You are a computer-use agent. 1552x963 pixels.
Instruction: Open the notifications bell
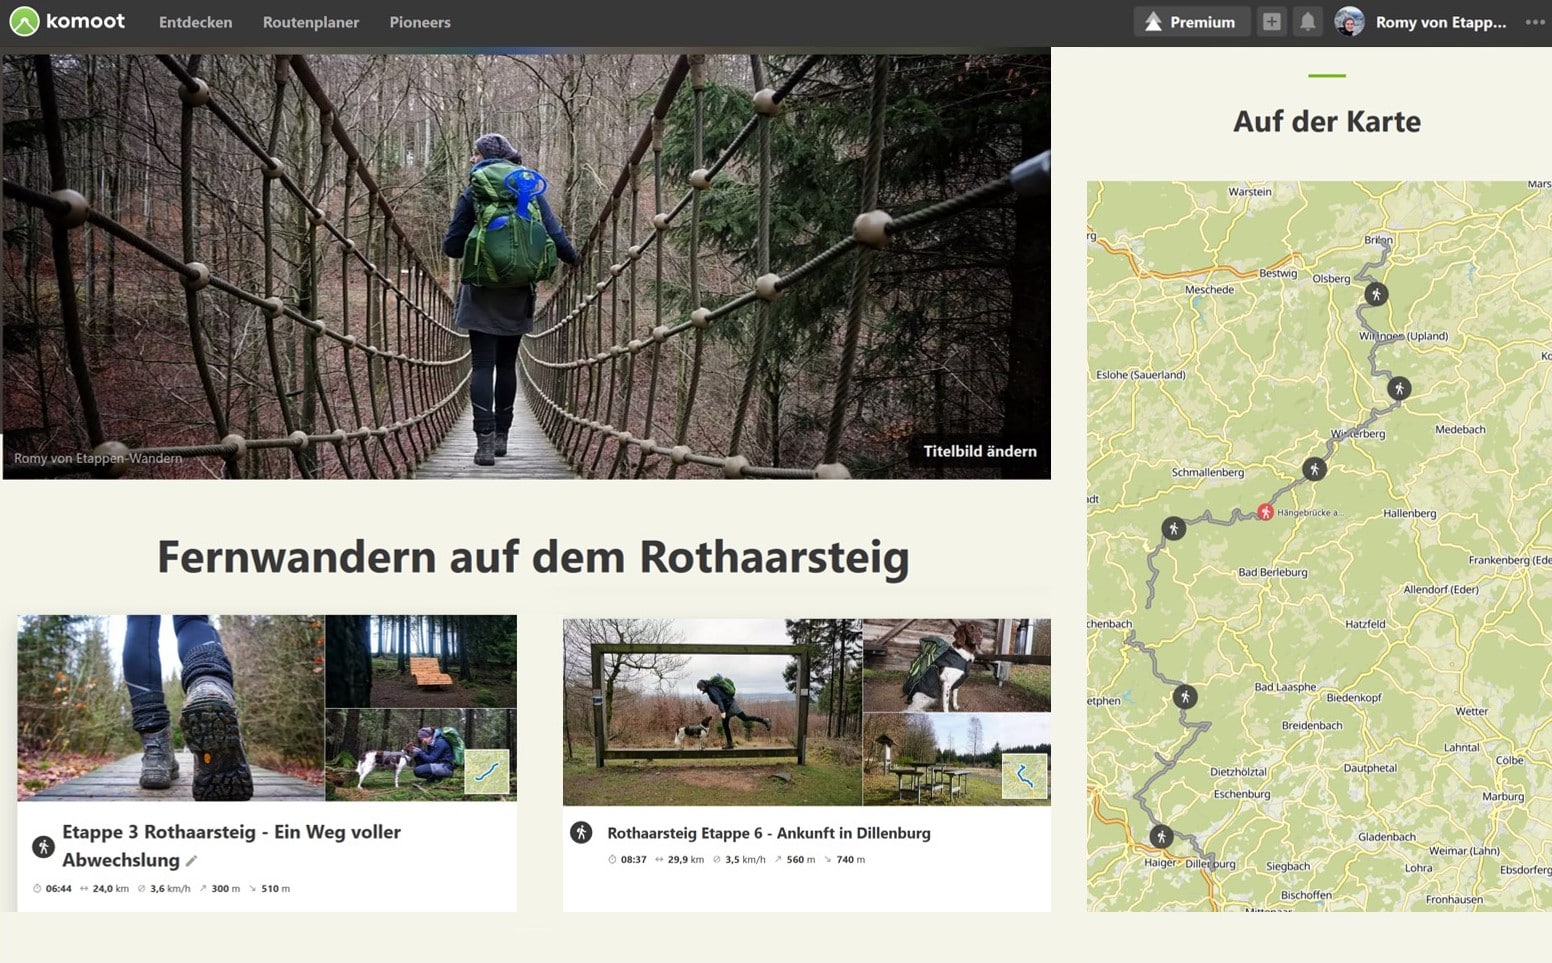click(1307, 22)
